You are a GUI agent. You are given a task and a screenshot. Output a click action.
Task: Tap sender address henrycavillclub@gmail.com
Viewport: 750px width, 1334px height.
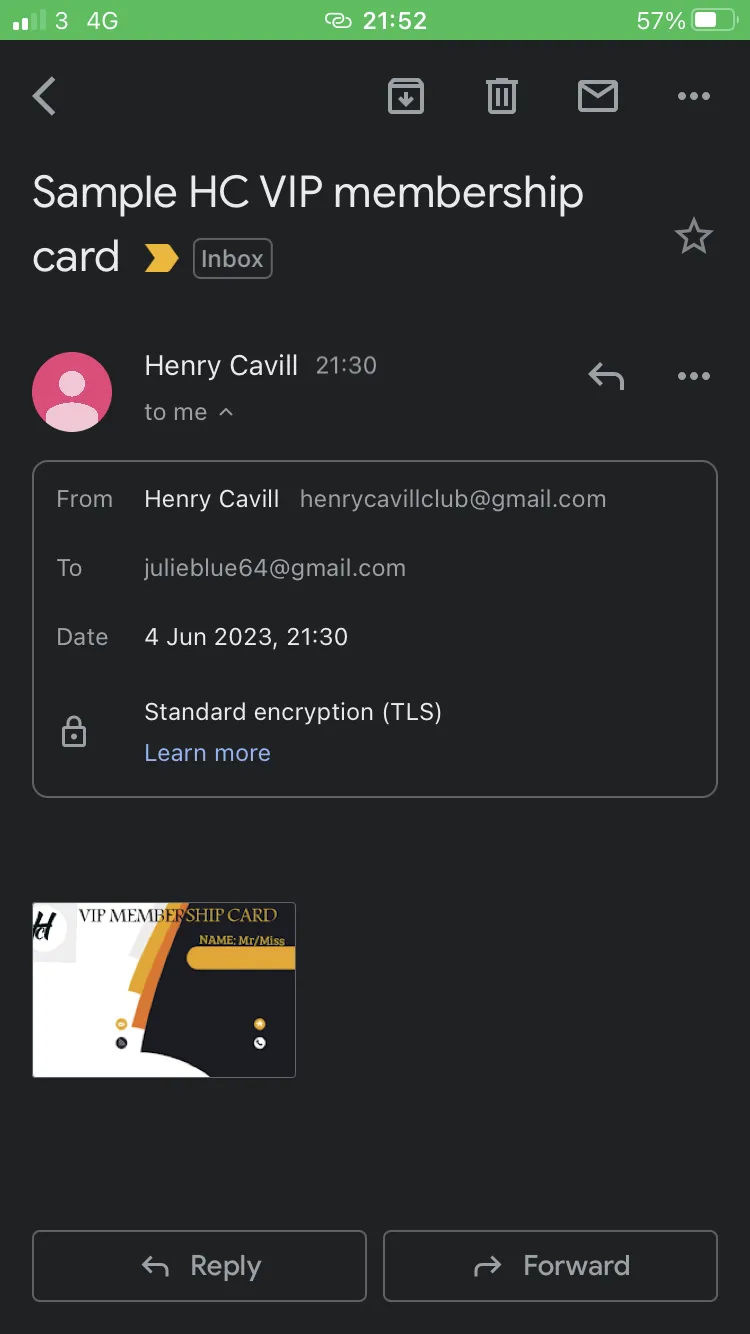(x=453, y=499)
